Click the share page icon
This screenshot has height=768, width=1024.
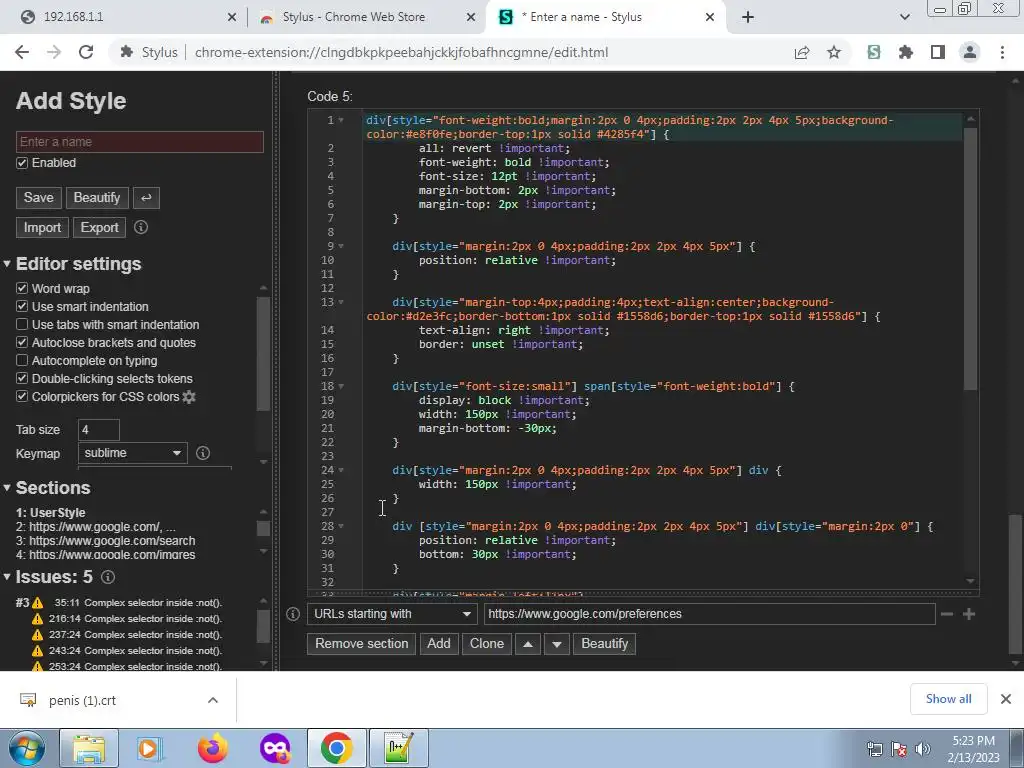802,52
